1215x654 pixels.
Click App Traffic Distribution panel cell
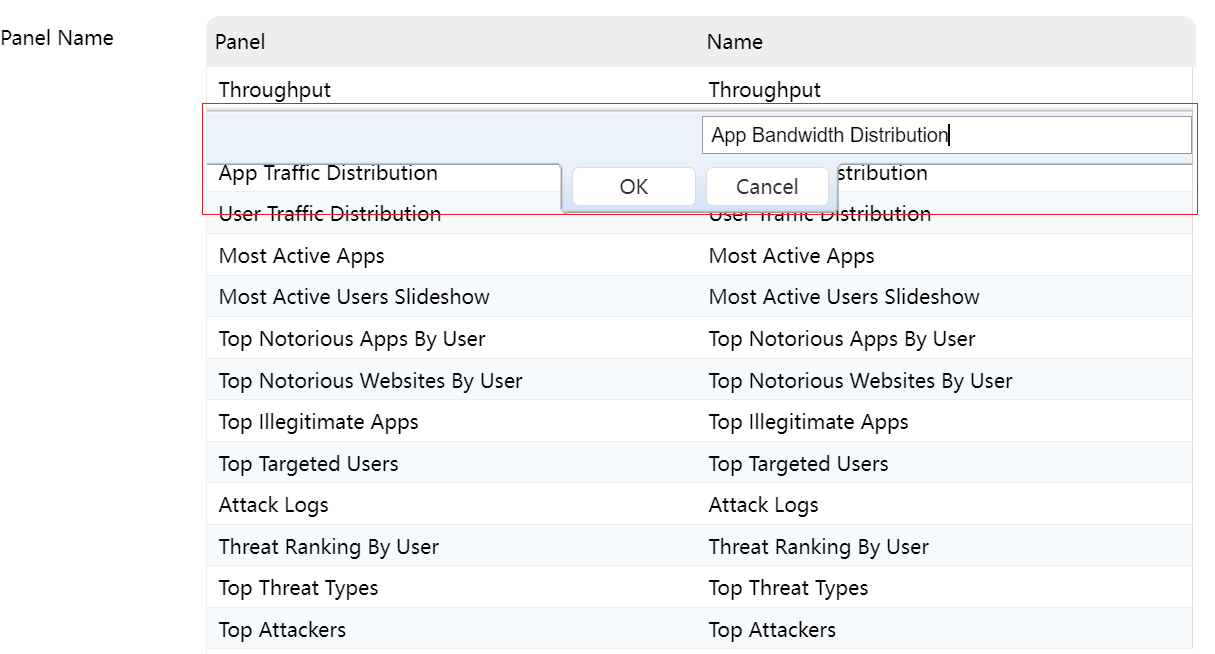click(x=328, y=174)
